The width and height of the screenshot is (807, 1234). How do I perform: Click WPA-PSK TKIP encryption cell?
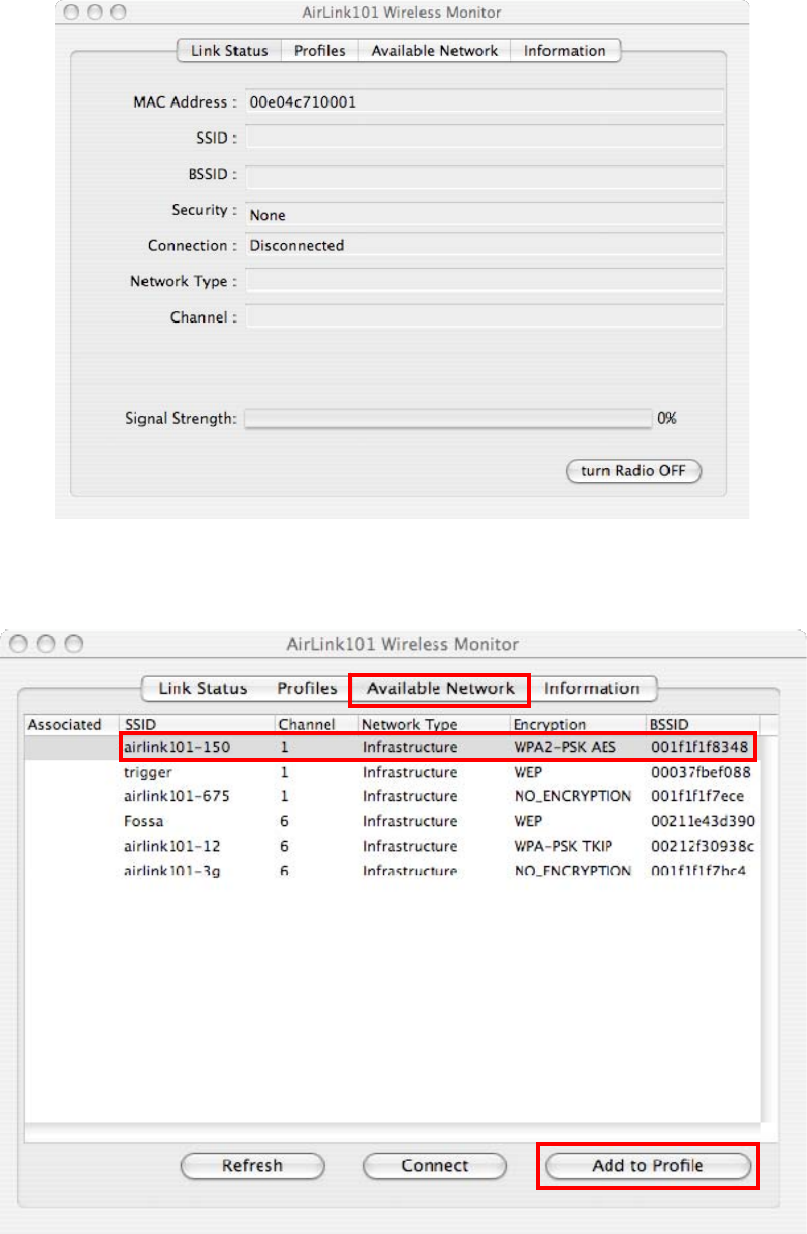coord(563,846)
